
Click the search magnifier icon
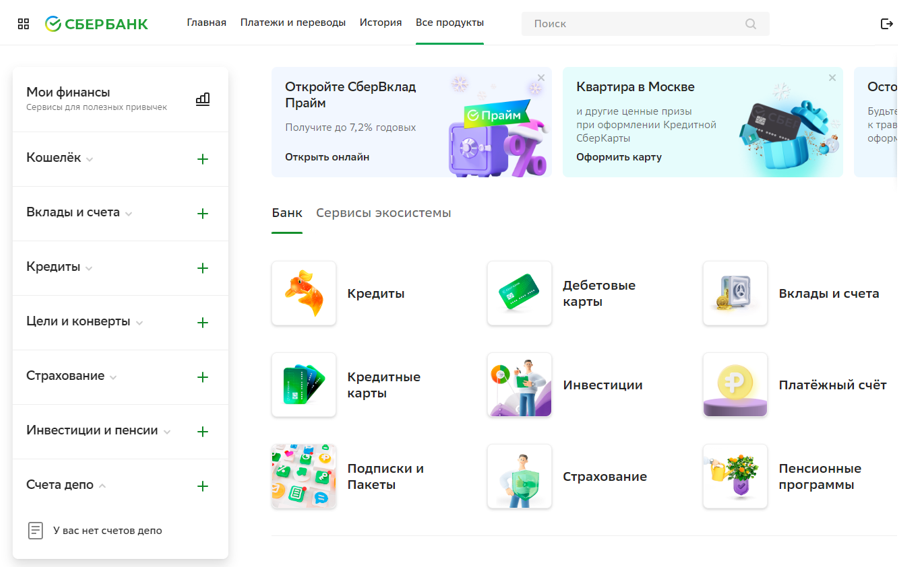(750, 23)
